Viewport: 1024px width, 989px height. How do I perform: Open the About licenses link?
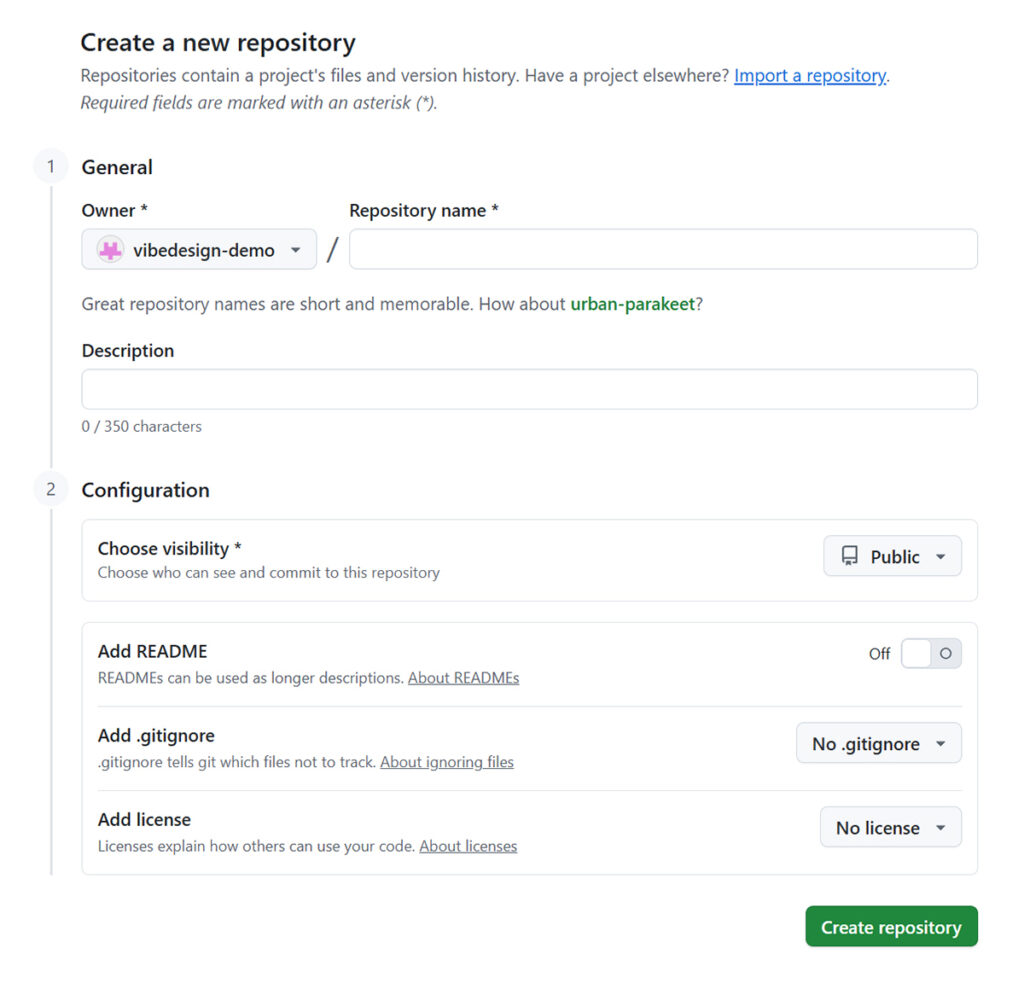pyautogui.click(x=468, y=846)
